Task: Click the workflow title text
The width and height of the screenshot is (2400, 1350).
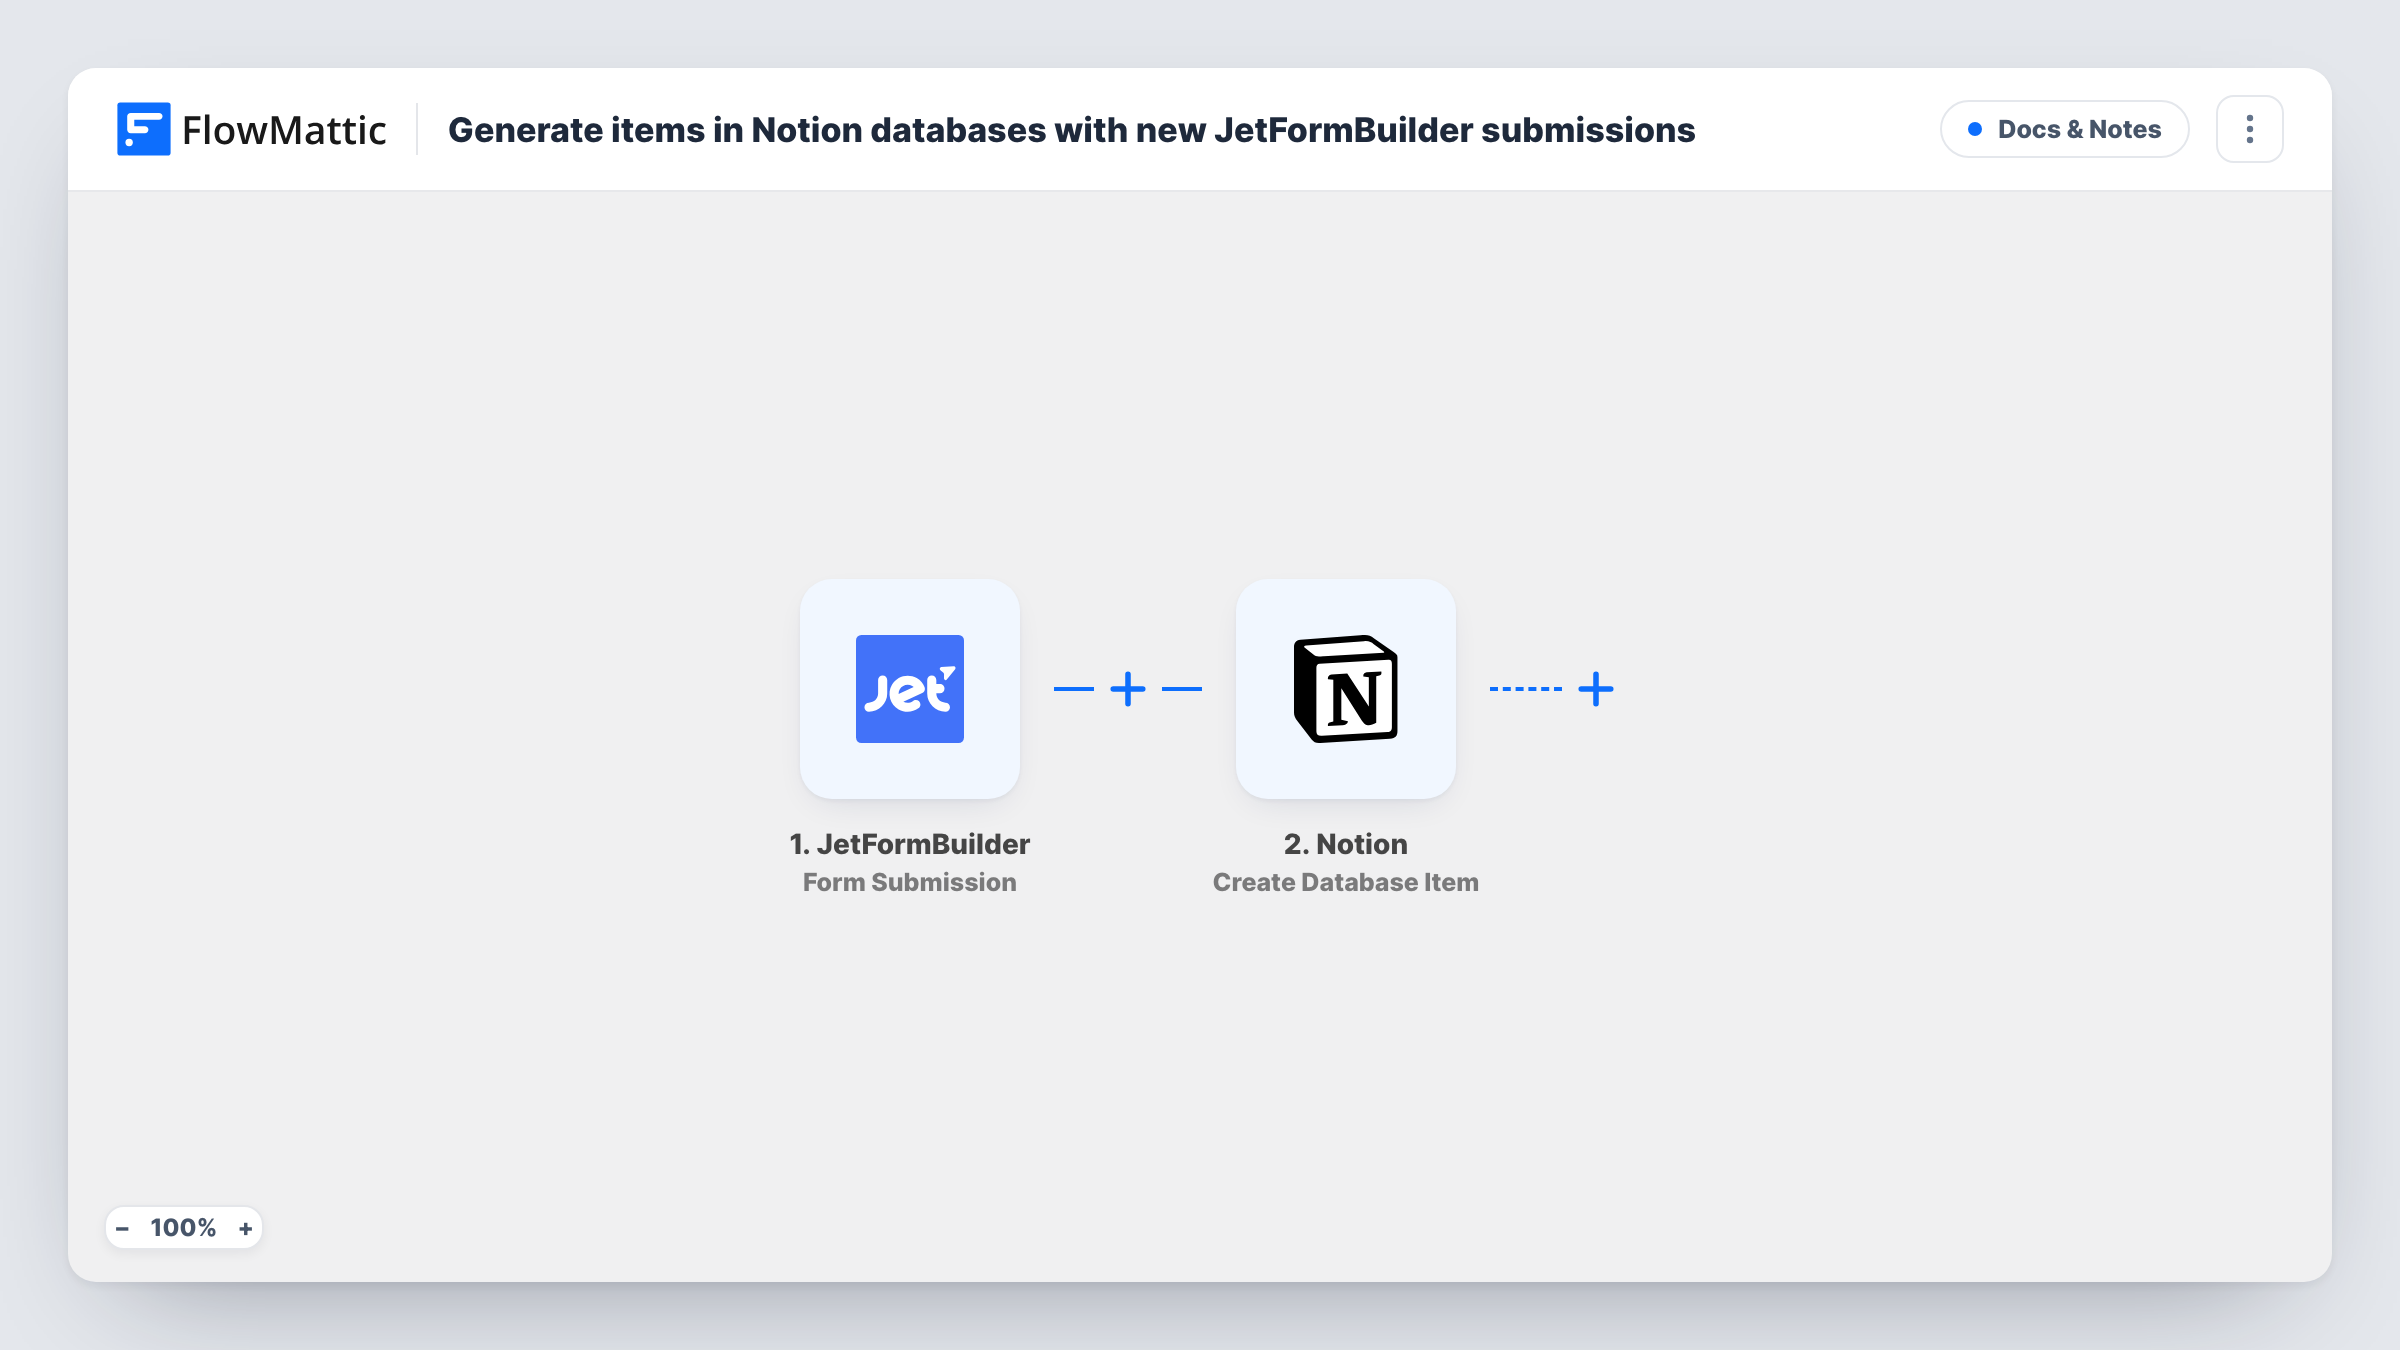Action: [1071, 130]
